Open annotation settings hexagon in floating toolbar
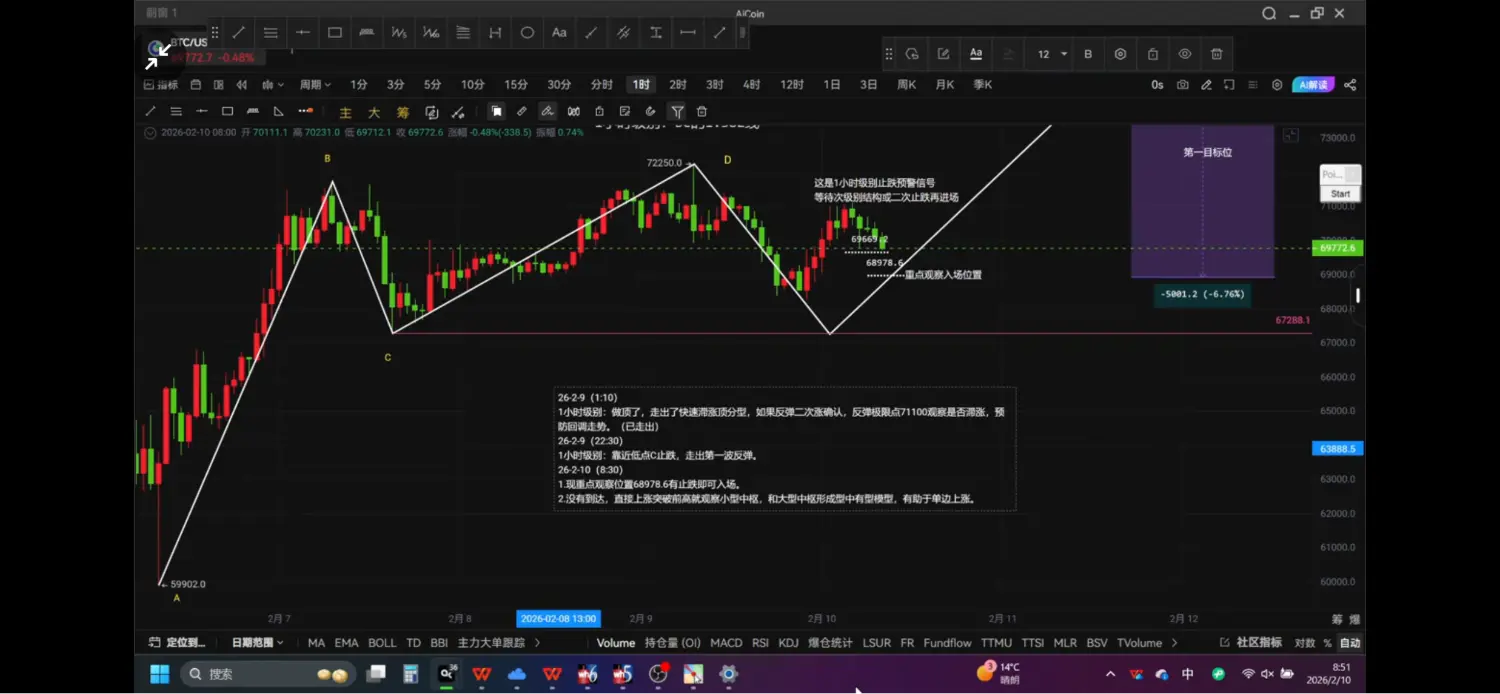Screen dimensions: 1500x694 1120,54
